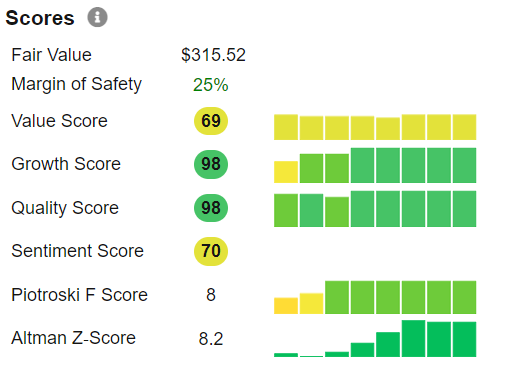The image size is (508, 385).
Task: Select the Fair Value $315.52 amount
Action: pos(213,55)
